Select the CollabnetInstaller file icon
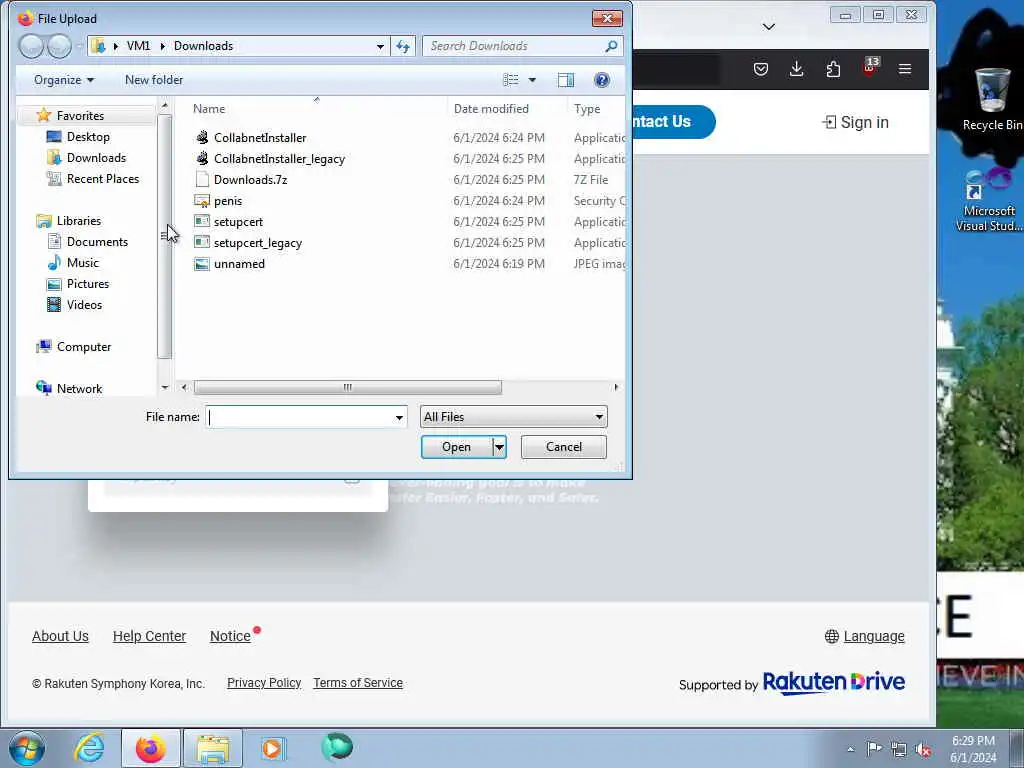Screen dimensions: 1024x768 (202, 137)
